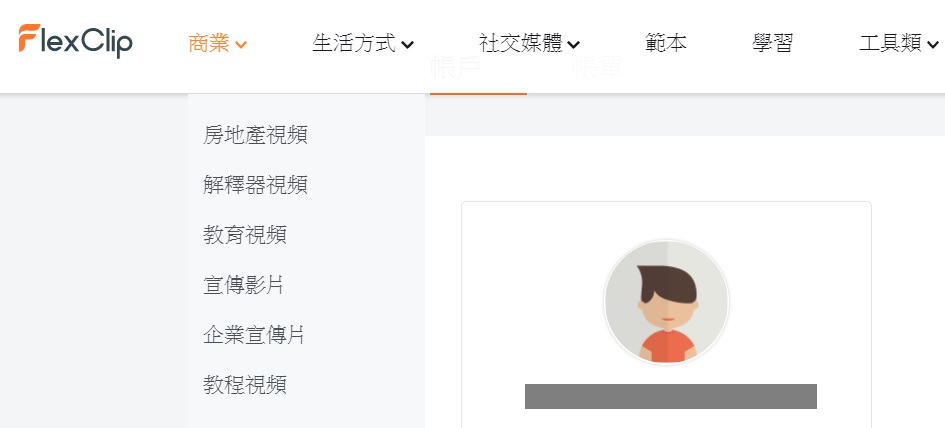Click the 生活方式 menu label
Viewport: 945px width, 428px height.
(354, 43)
